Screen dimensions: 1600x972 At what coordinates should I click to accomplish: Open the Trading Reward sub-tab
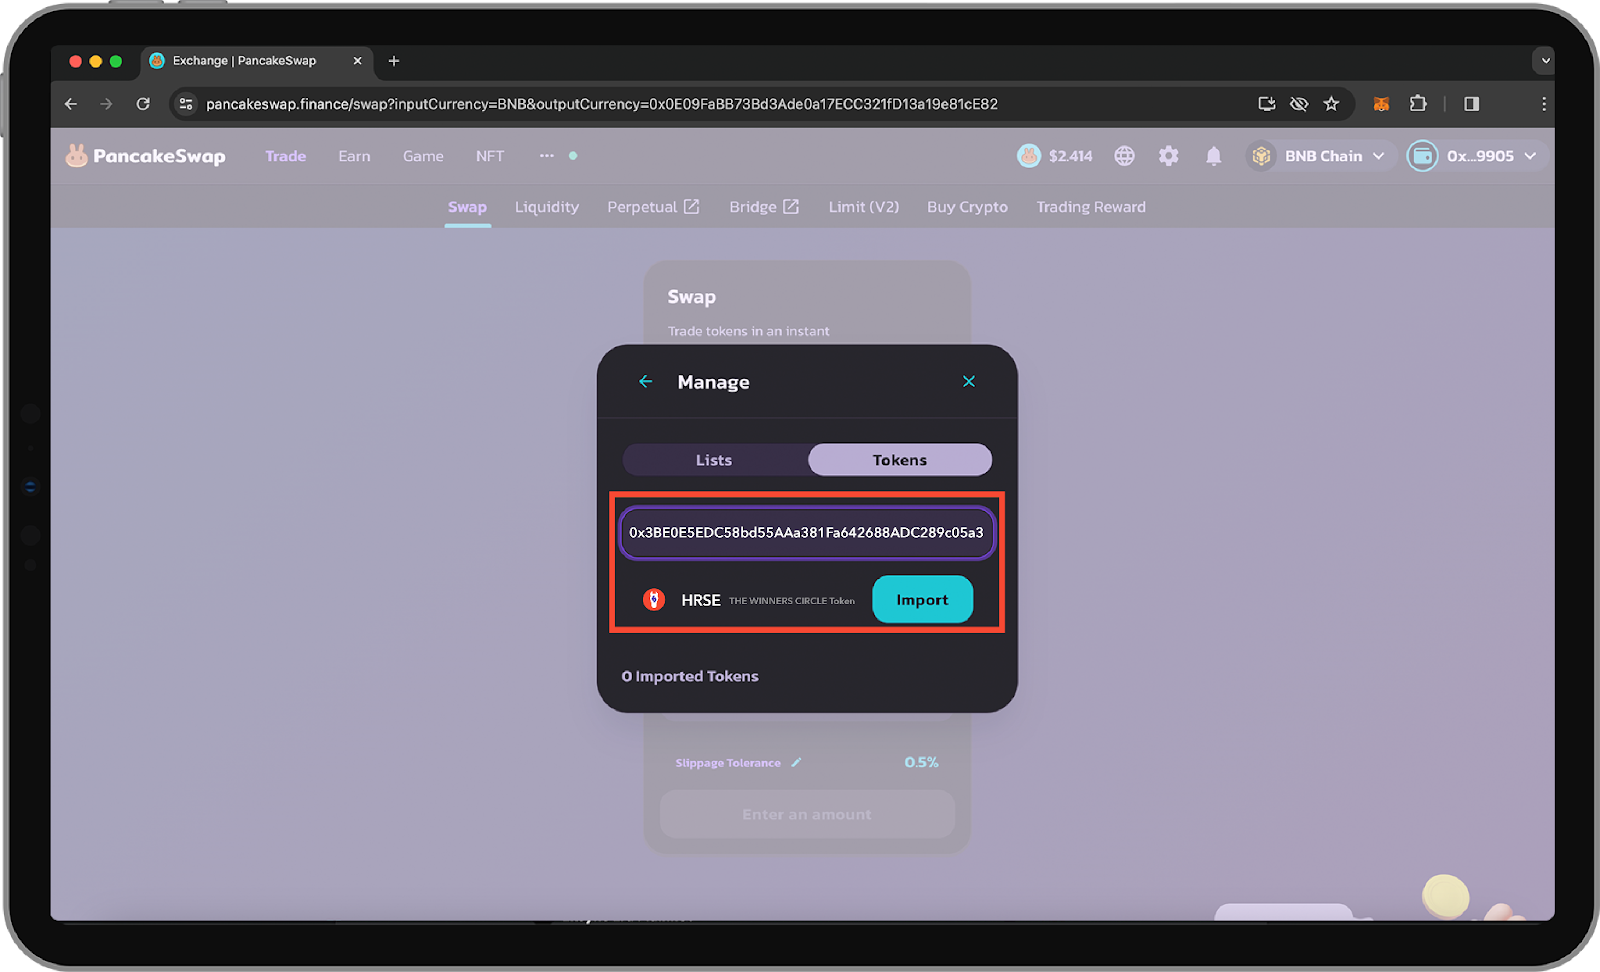coord(1091,207)
